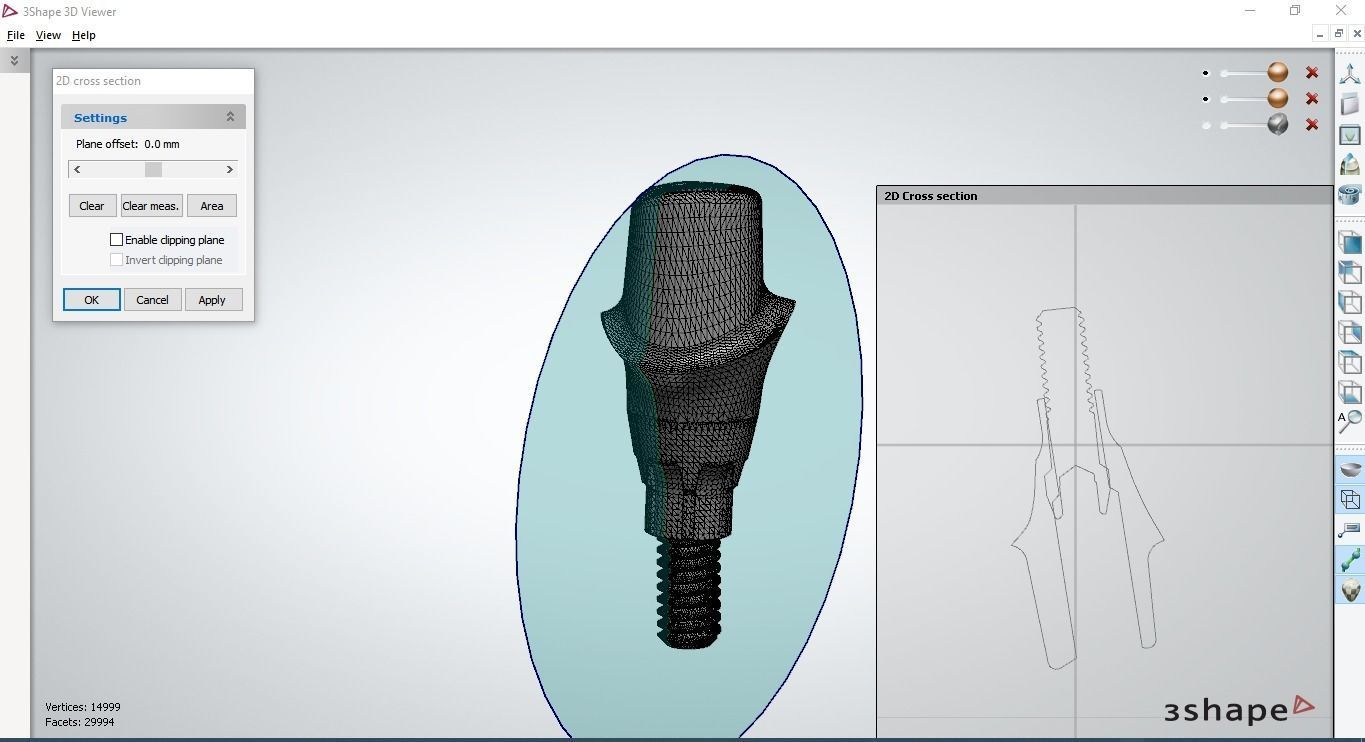1365x742 pixels.
Task: Click the Invert clipping plane checkbox
Action: coord(116,260)
